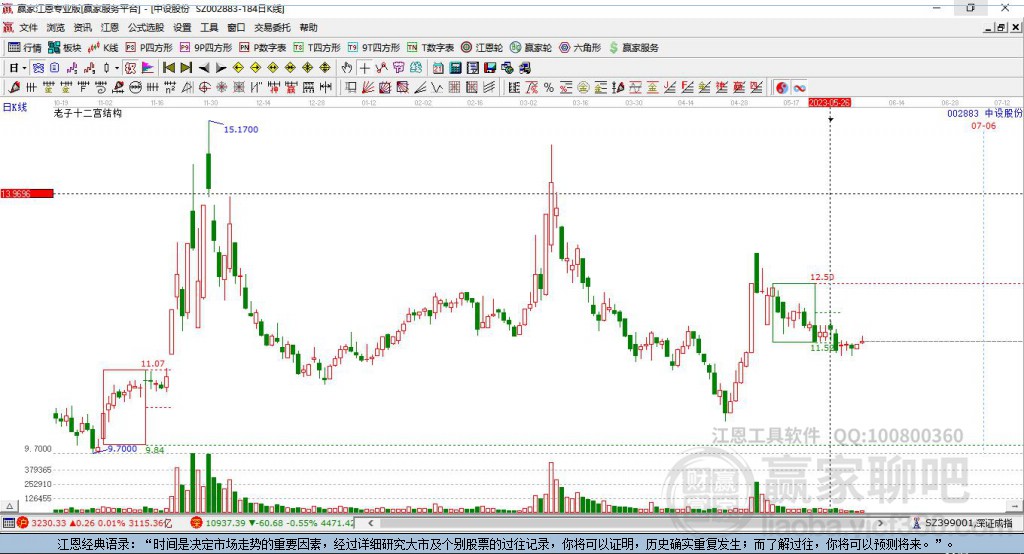Select the hand pan tool
1024x554 pixels.
pyautogui.click(x=347, y=68)
